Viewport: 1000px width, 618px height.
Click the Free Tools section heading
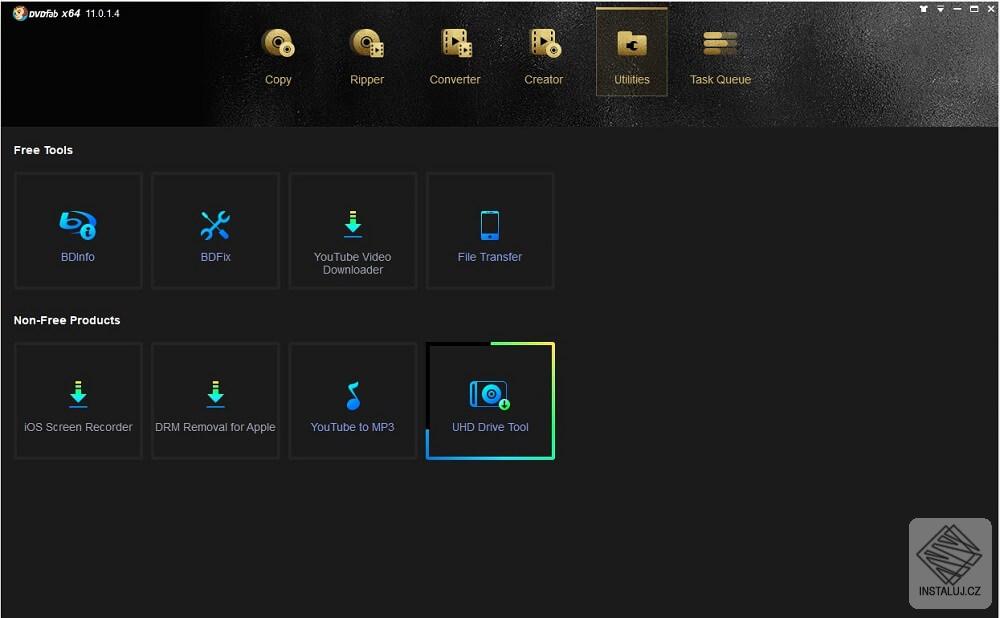click(x=43, y=151)
